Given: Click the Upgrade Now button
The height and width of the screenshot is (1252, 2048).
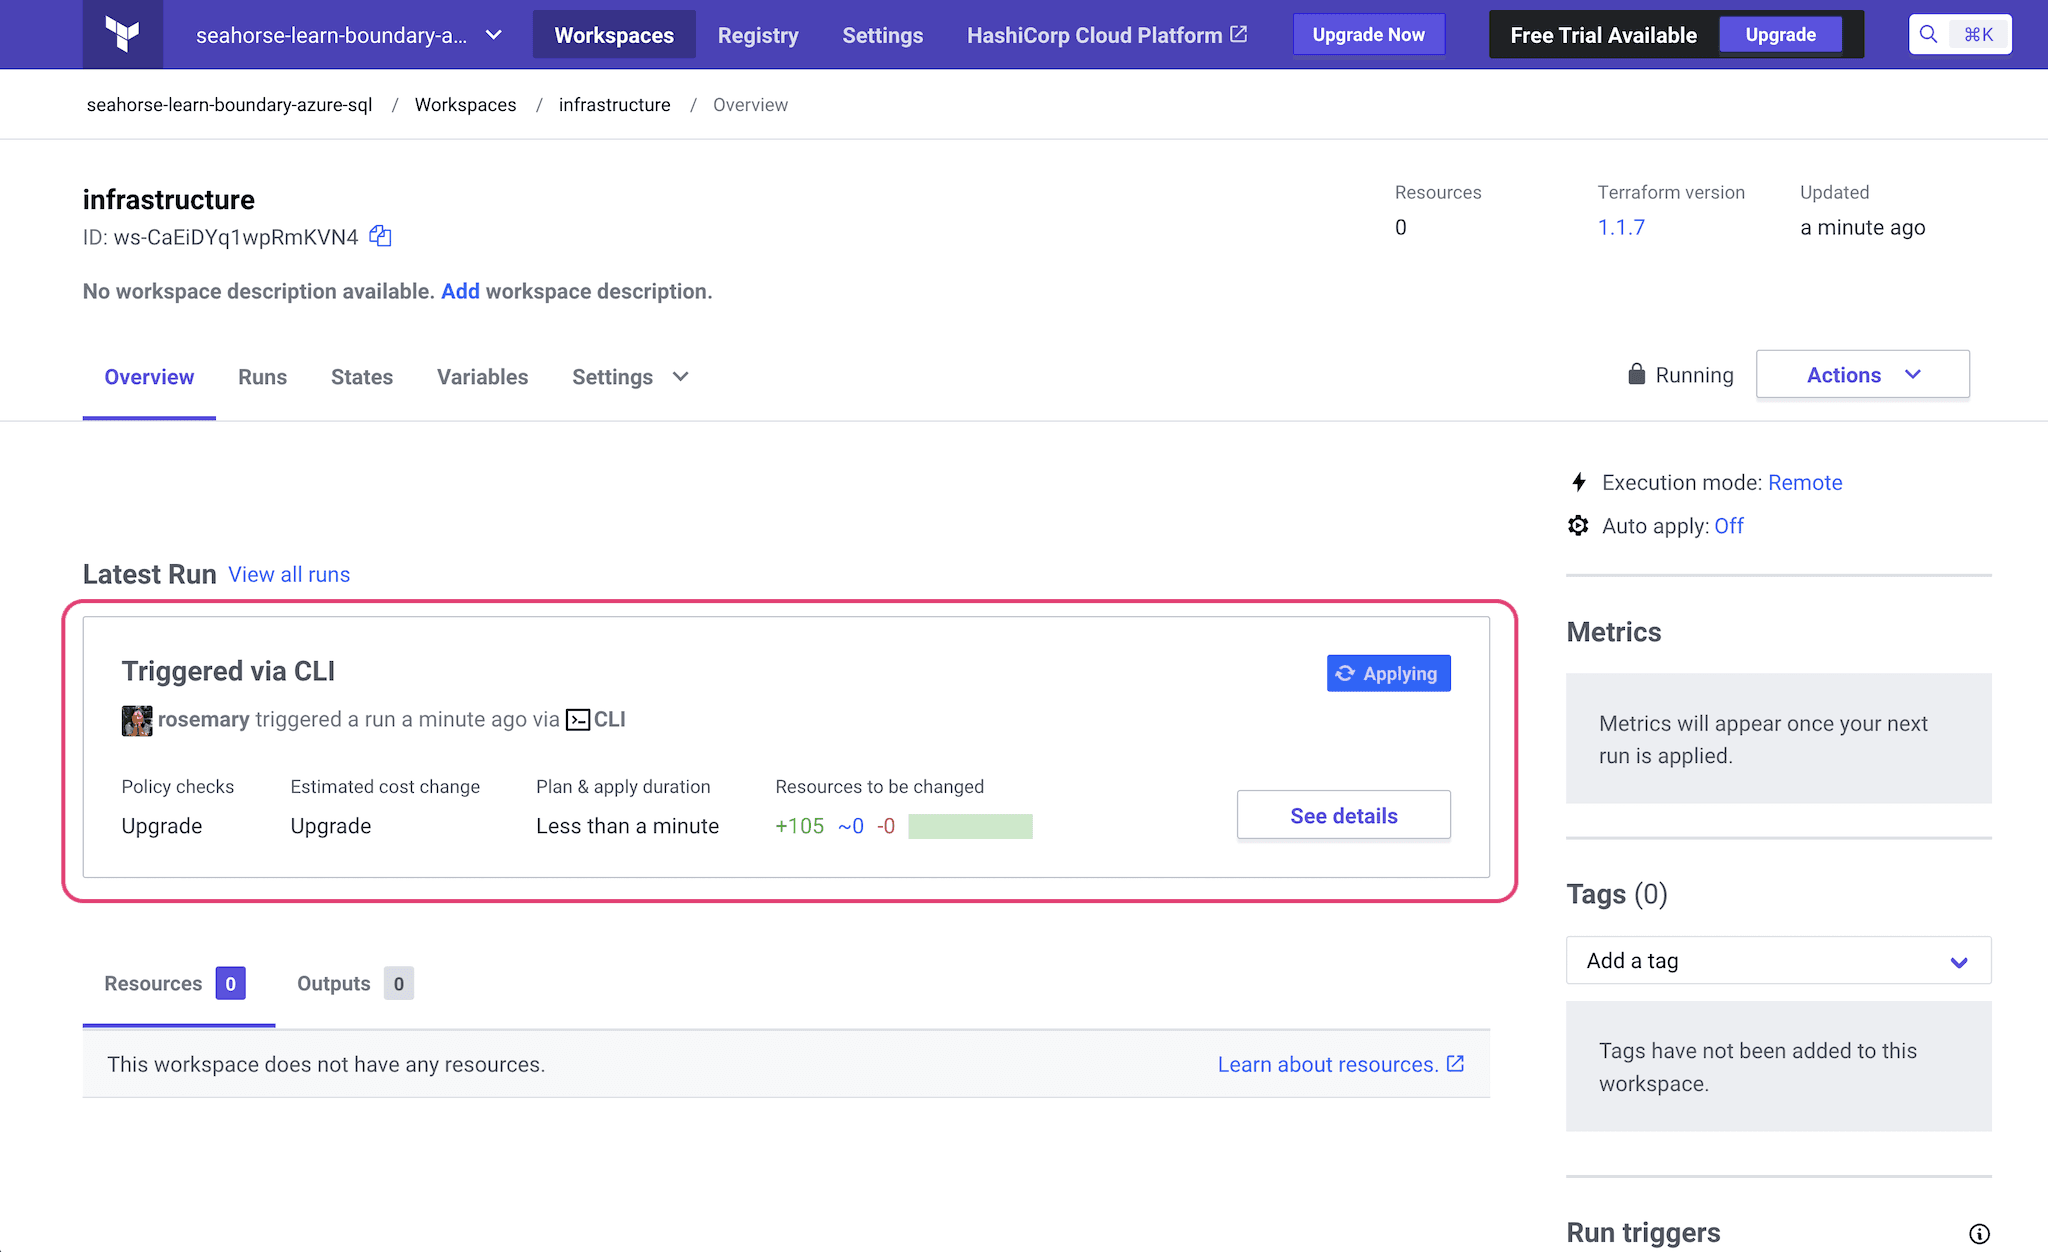Looking at the screenshot, I should click(1368, 35).
